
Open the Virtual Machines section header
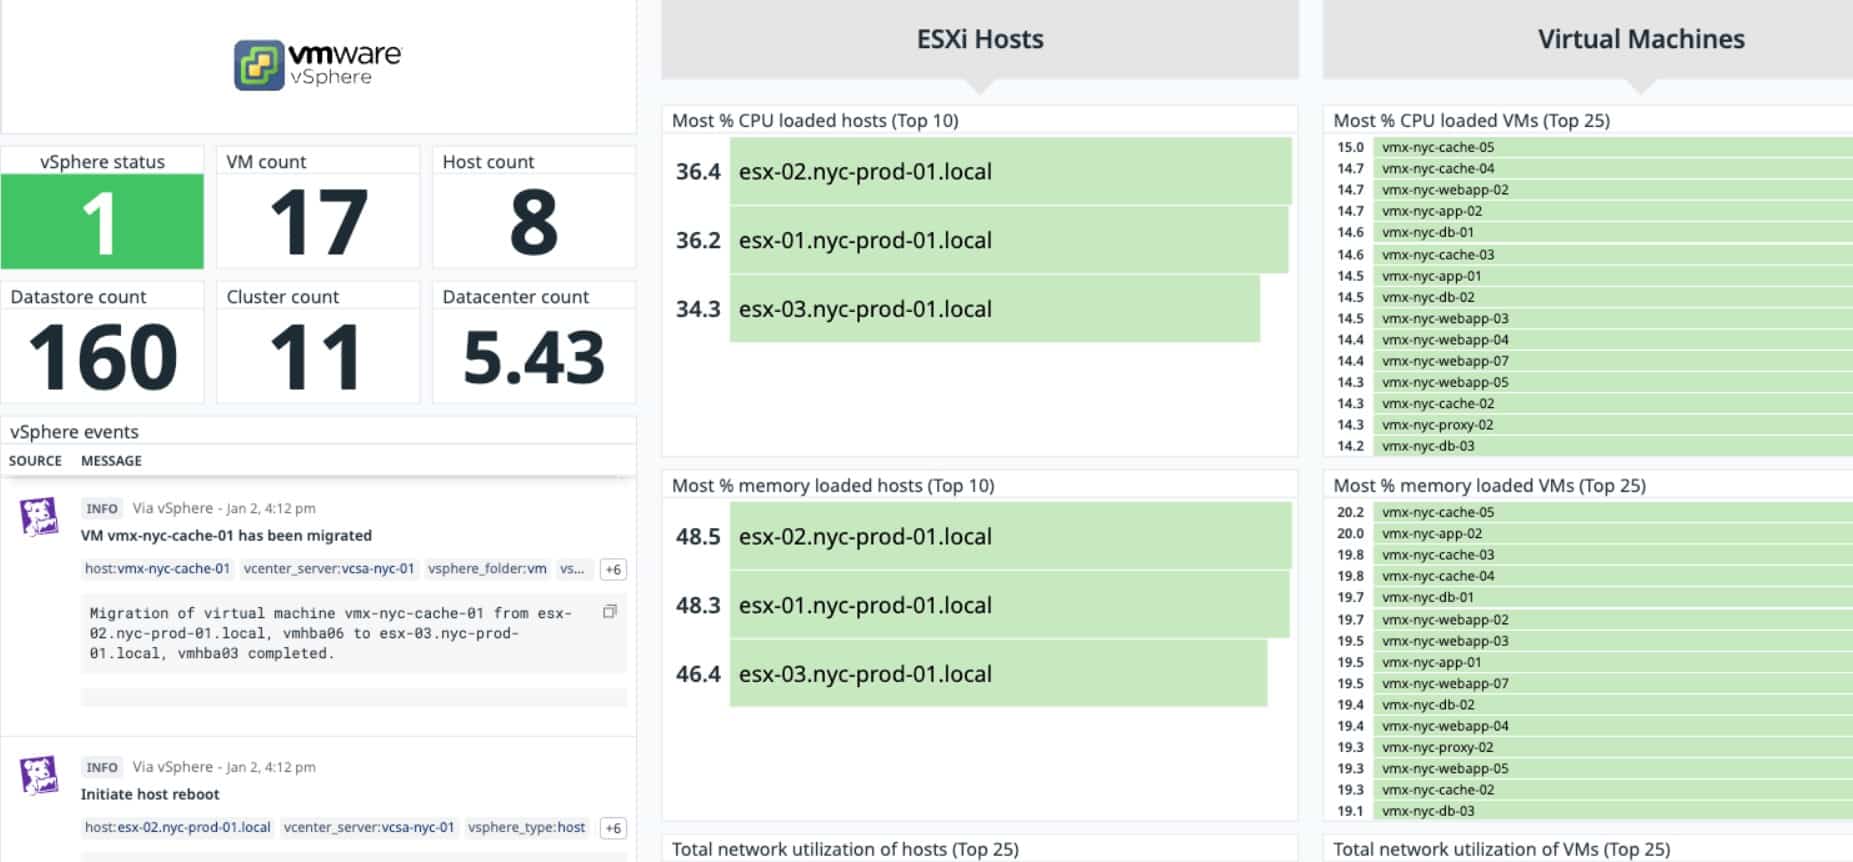(1640, 39)
